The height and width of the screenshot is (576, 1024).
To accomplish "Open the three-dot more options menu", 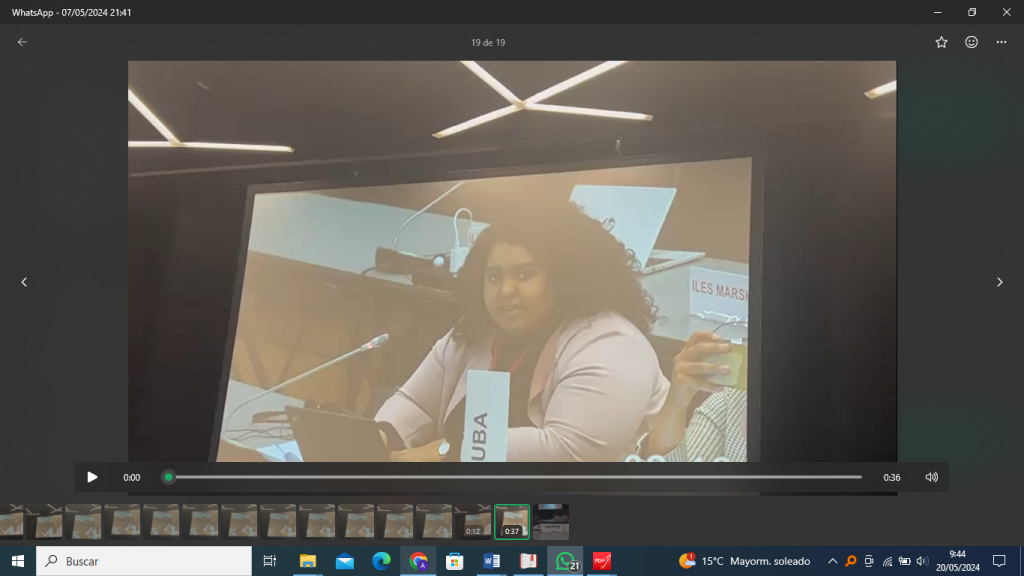I will pyautogui.click(x=1001, y=42).
